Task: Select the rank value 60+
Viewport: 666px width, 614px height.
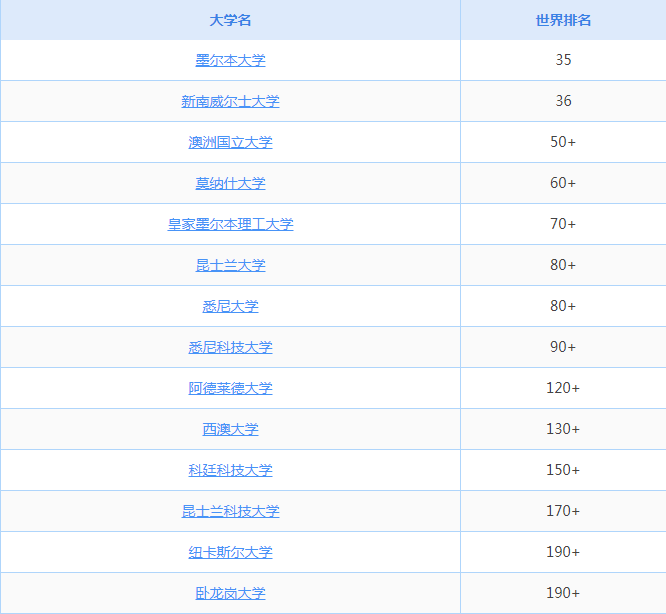Action: pos(563,183)
